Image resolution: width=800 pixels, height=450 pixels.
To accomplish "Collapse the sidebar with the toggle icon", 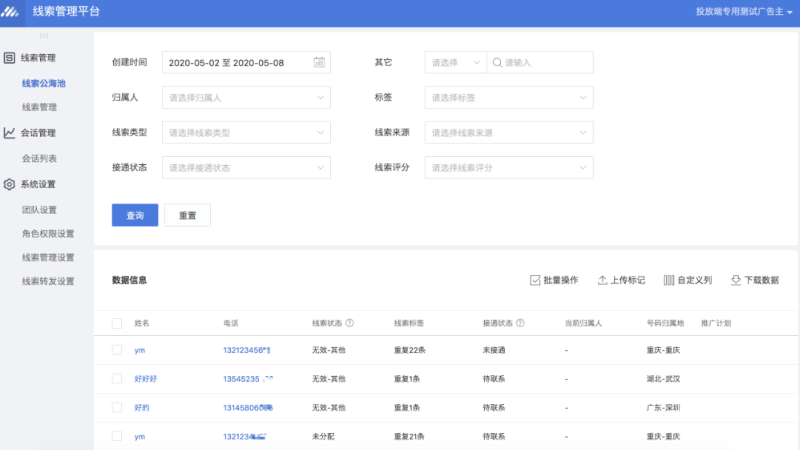I will (44, 36).
